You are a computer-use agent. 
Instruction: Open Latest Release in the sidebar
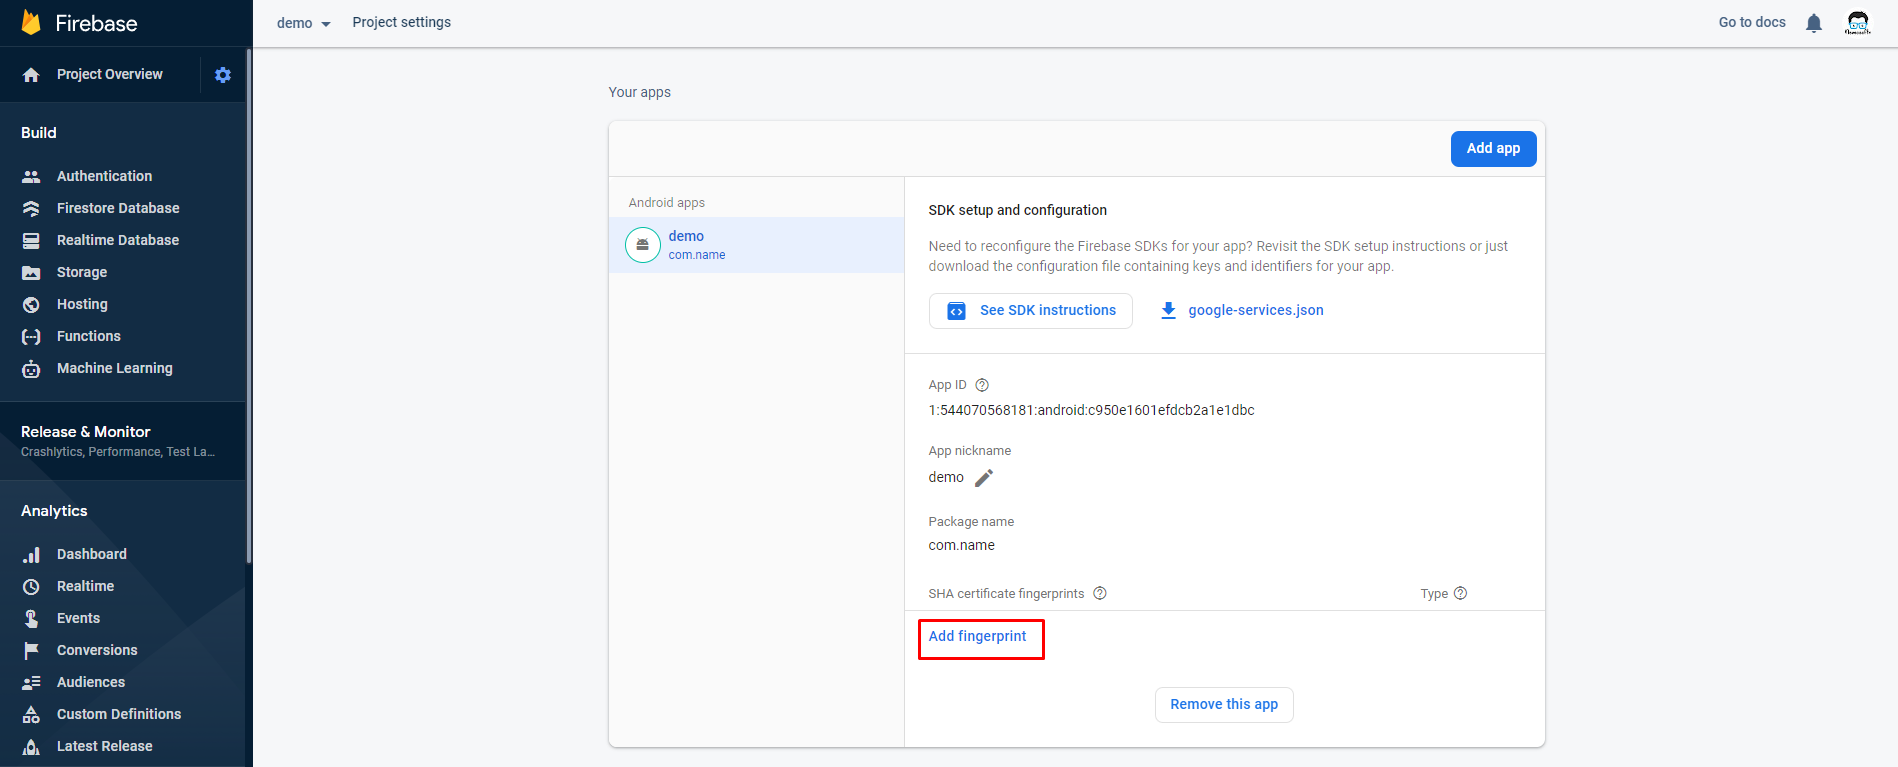click(x=105, y=746)
